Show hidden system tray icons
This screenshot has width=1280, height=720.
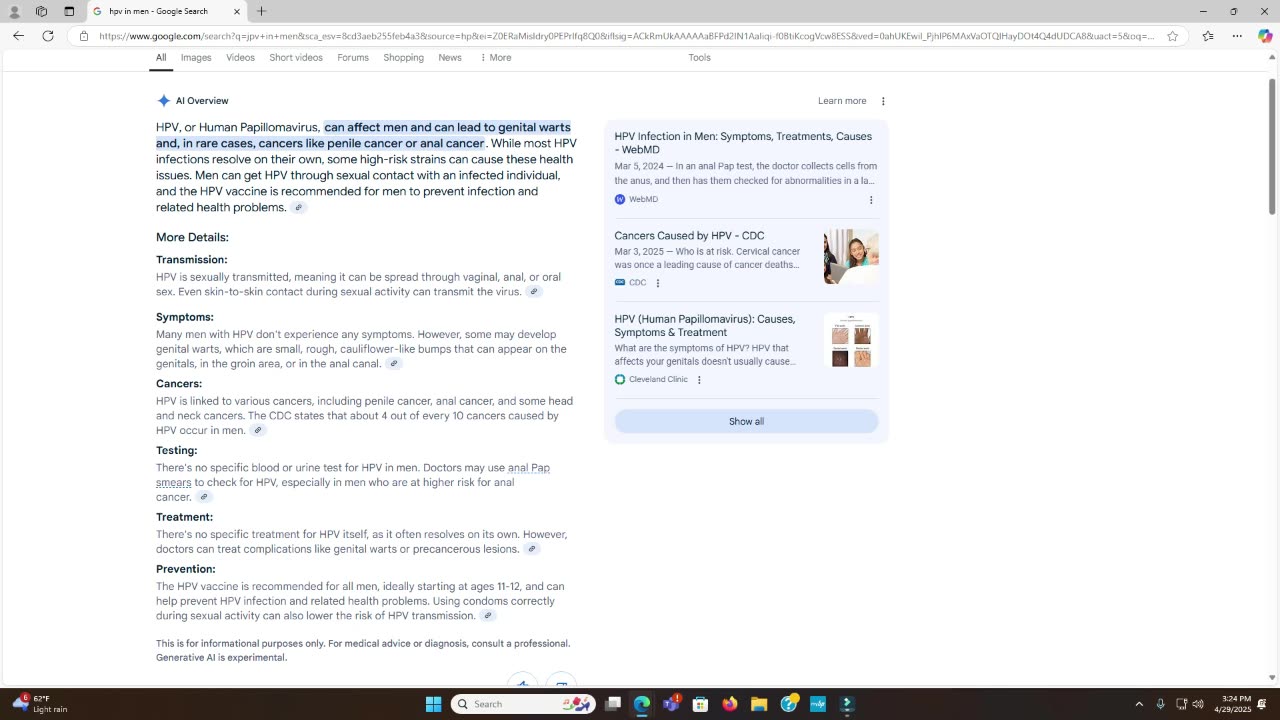[x=1139, y=704]
